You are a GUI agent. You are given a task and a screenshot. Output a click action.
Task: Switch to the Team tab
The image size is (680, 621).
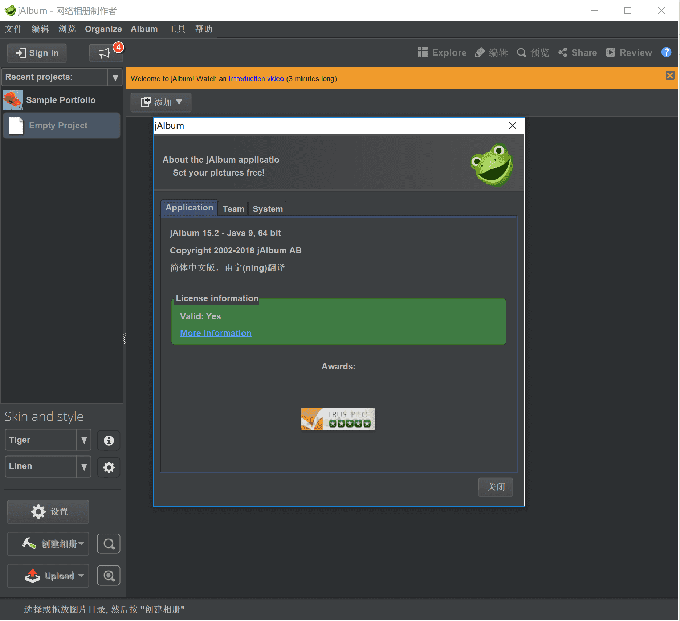(233, 209)
